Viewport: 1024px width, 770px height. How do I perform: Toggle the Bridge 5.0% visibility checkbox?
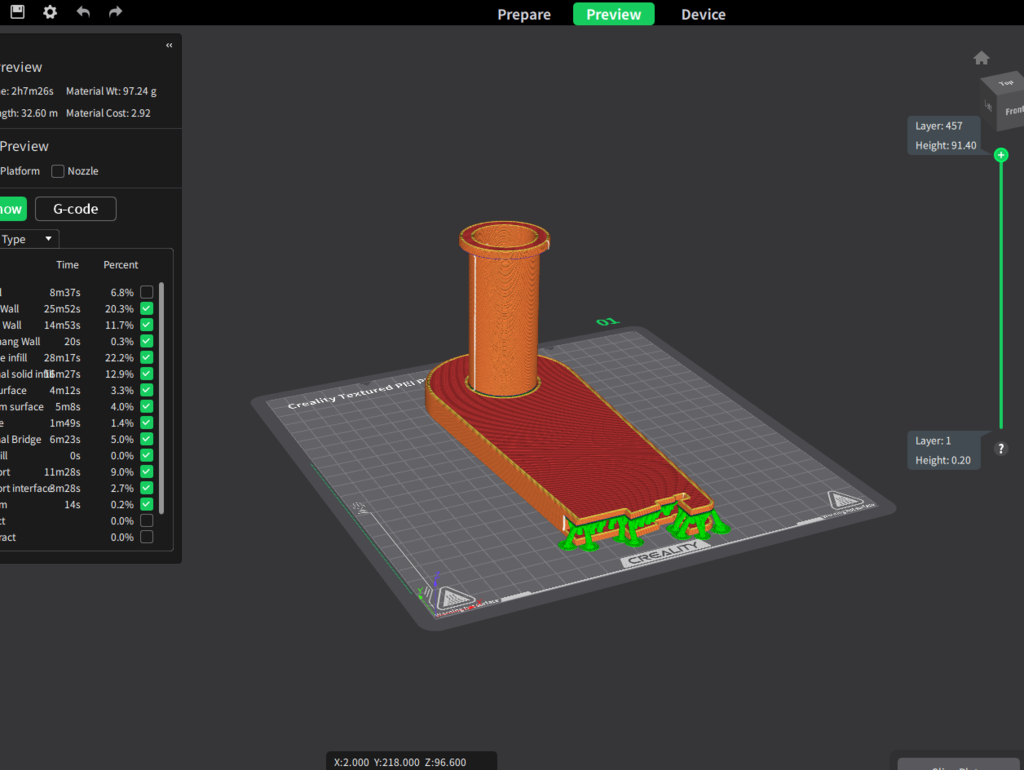point(147,439)
